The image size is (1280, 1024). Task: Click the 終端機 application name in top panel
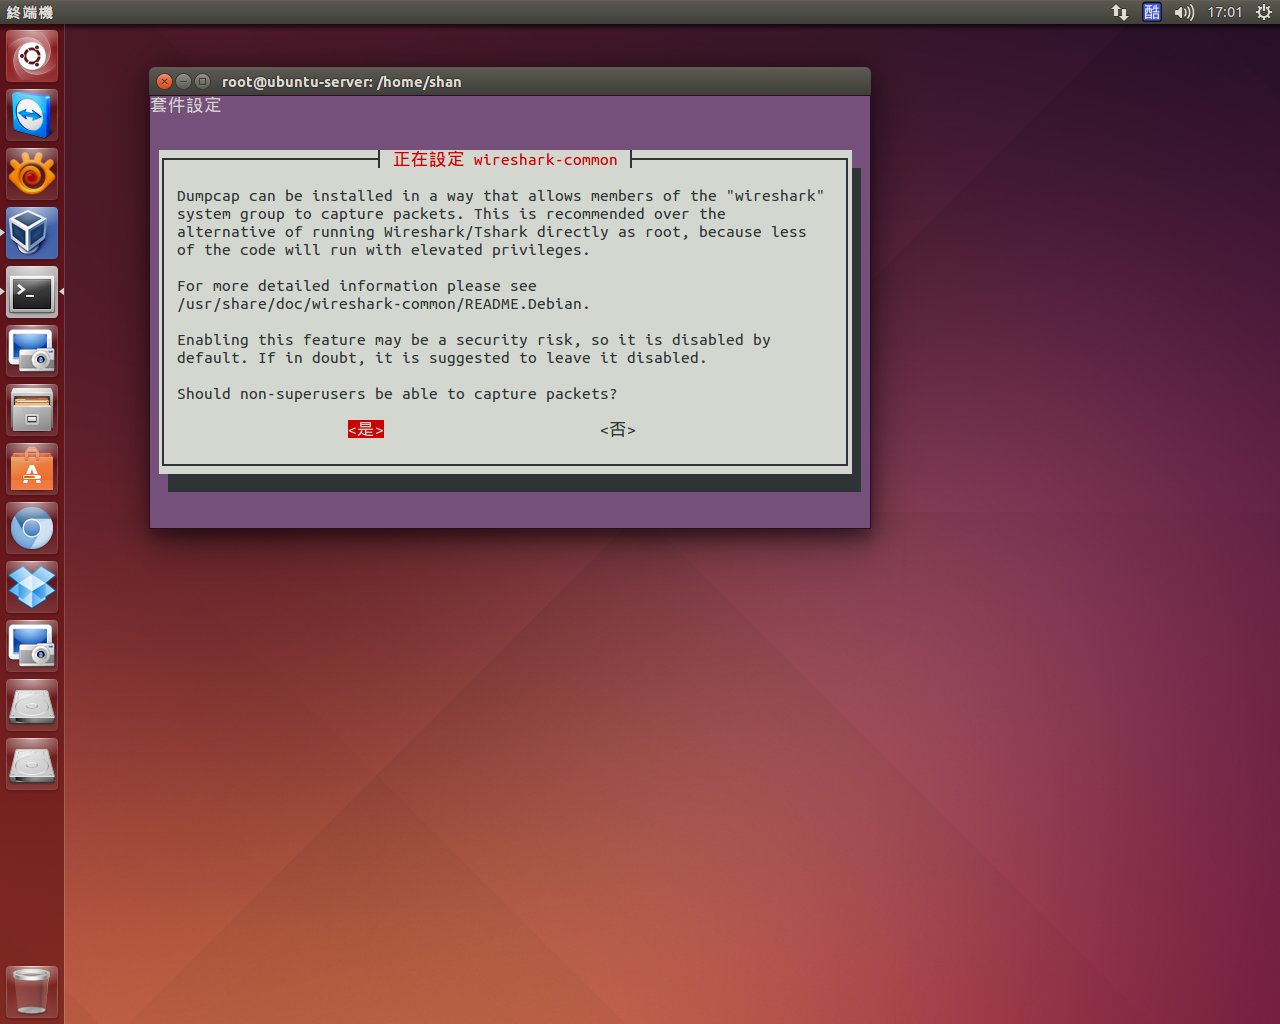[30, 12]
